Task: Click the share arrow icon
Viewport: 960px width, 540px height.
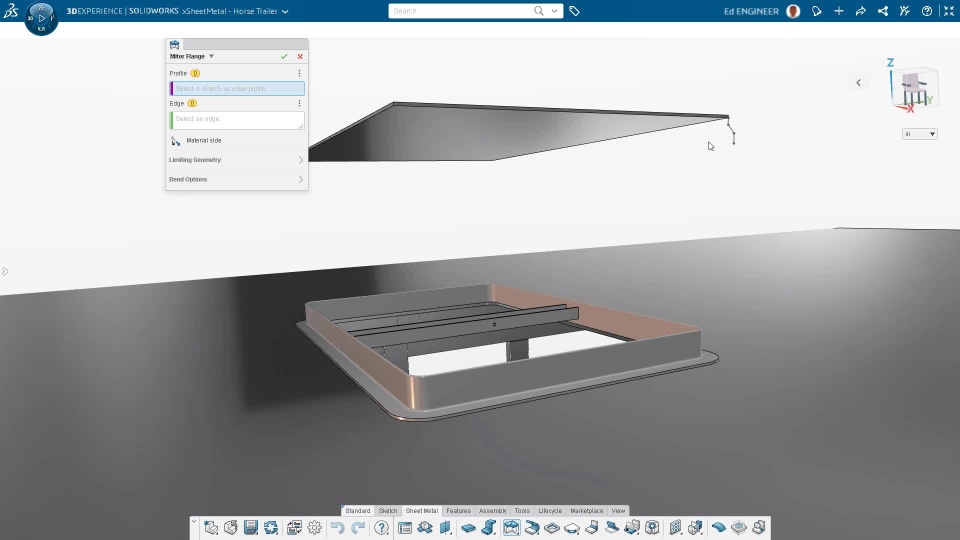Action: [861, 11]
